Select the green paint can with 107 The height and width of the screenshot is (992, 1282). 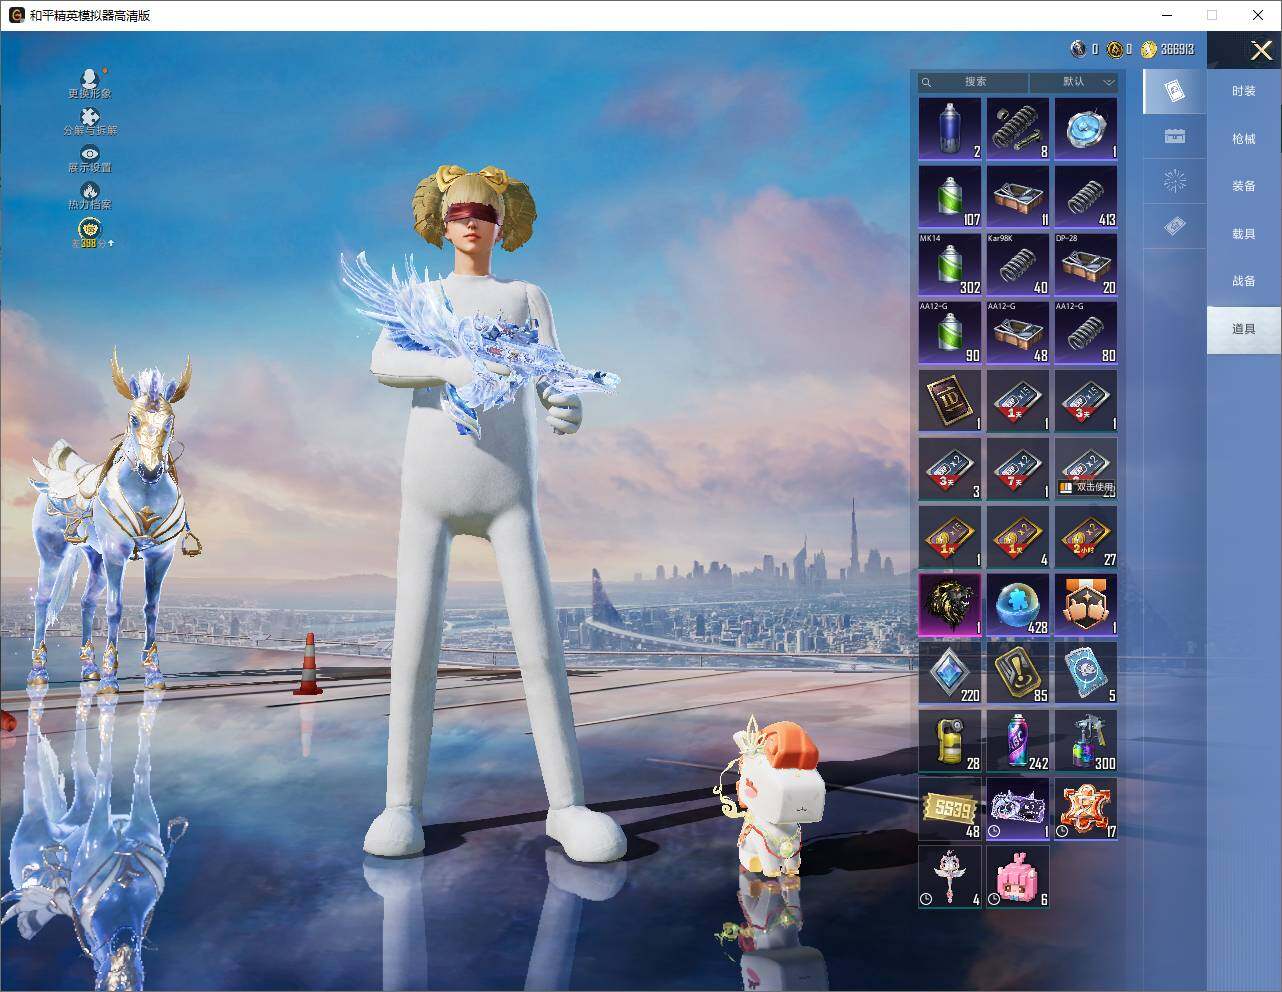click(x=950, y=196)
